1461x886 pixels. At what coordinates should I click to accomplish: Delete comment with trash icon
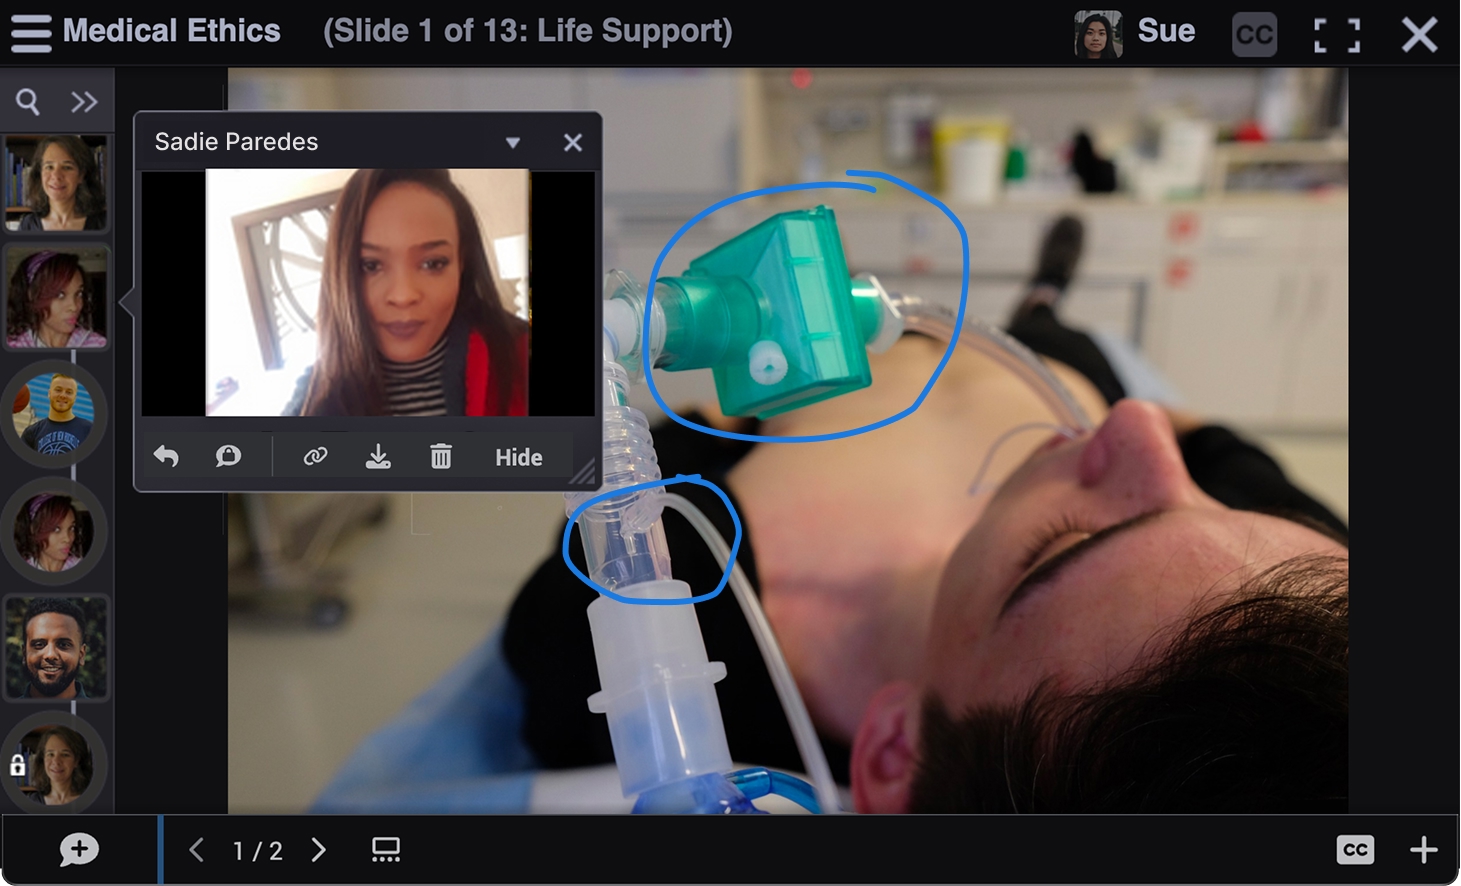[441, 457]
